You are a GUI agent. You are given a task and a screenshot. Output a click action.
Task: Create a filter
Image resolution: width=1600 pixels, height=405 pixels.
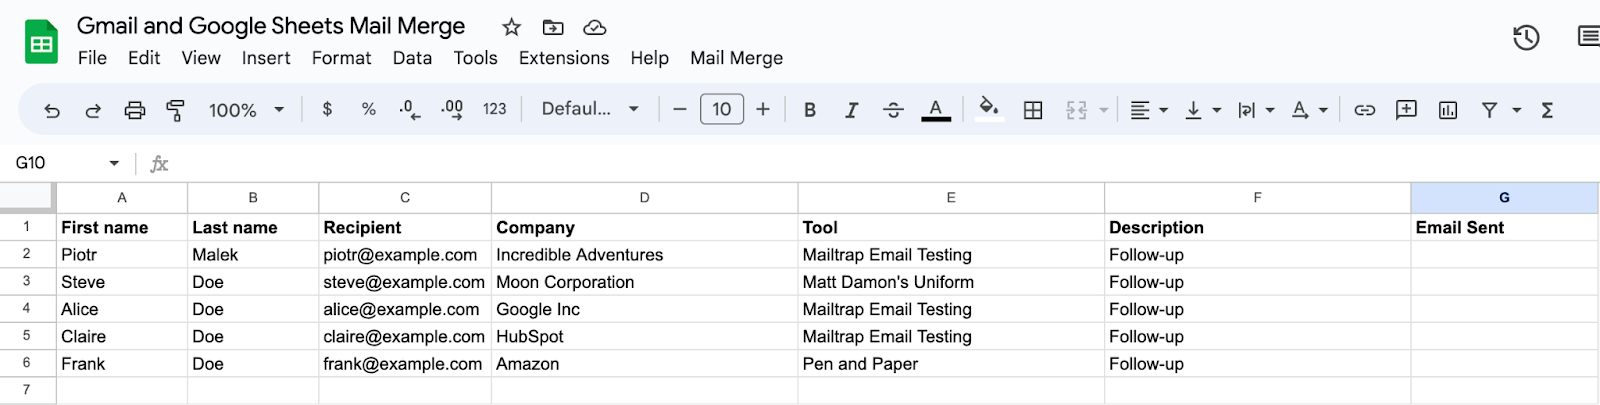tap(1489, 110)
